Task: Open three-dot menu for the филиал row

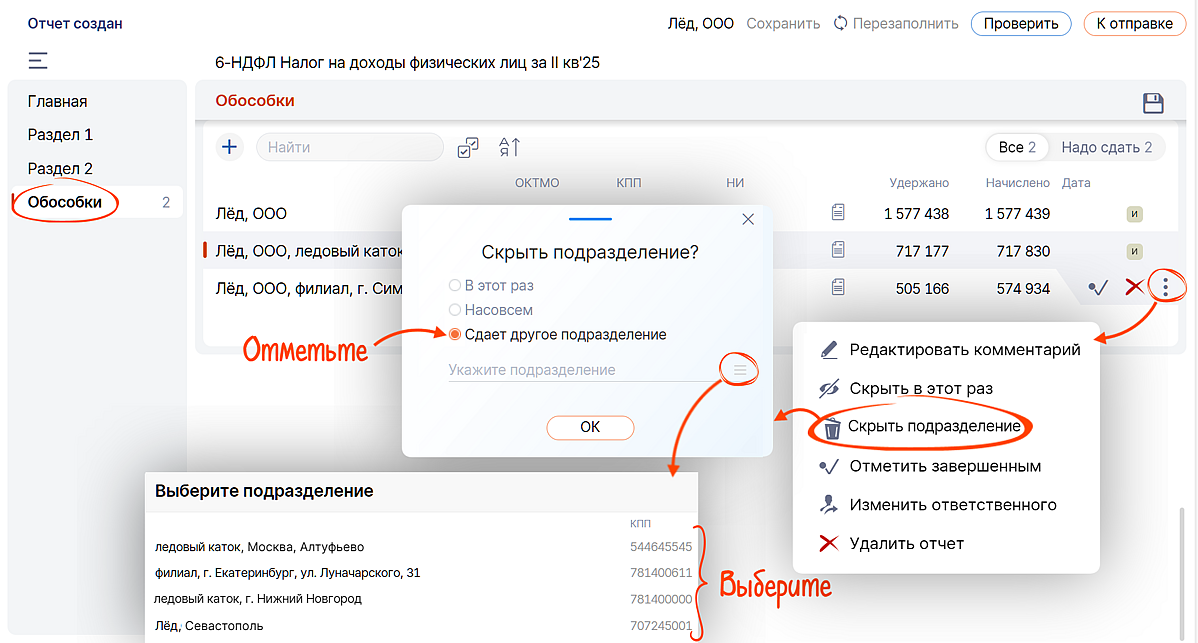Action: point(1165,287)
